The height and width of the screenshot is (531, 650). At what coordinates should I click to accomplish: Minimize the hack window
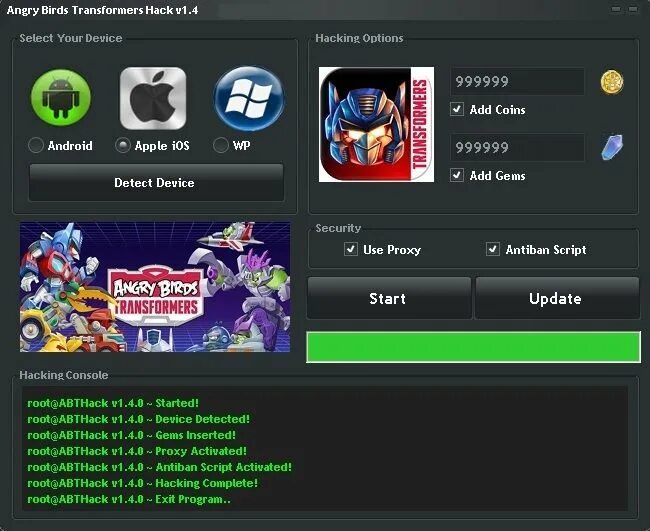coord(616,9)
